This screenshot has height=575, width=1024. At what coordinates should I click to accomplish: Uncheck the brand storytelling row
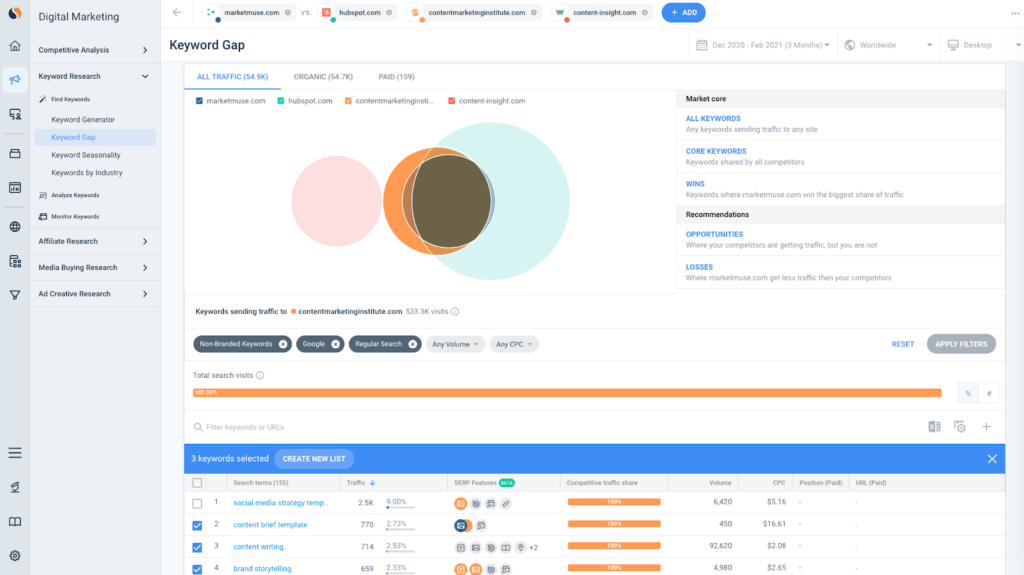197,569
